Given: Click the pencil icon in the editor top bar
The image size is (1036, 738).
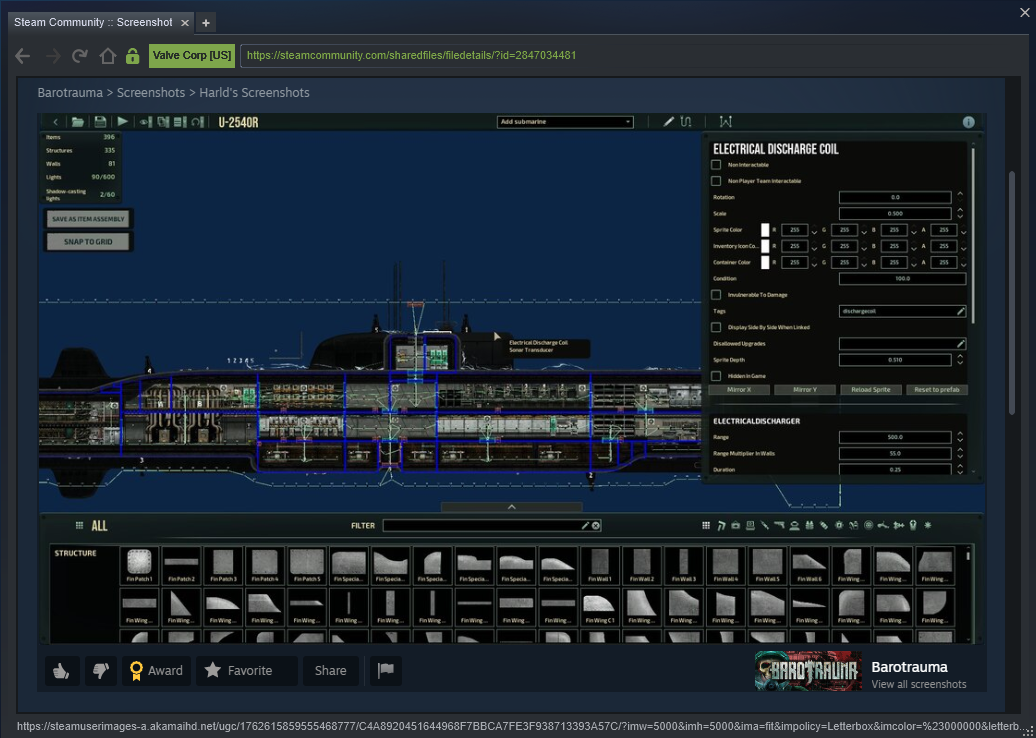Looking at the screenshot, I should pyautogui.click(x=669, y=122).
